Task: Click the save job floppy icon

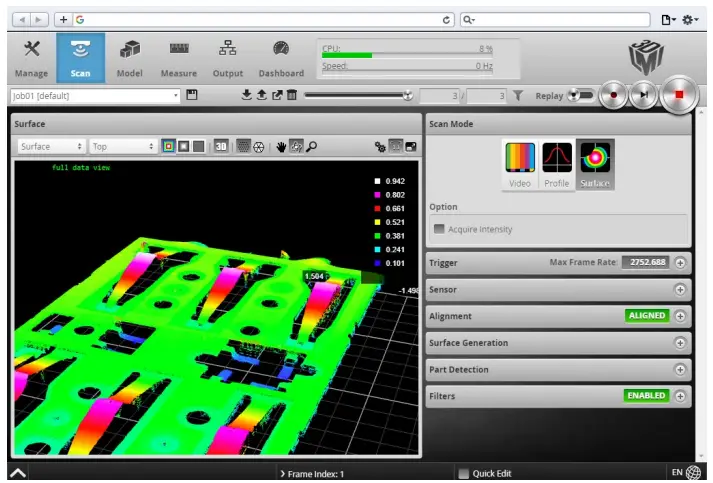Action: coord(193,95)
